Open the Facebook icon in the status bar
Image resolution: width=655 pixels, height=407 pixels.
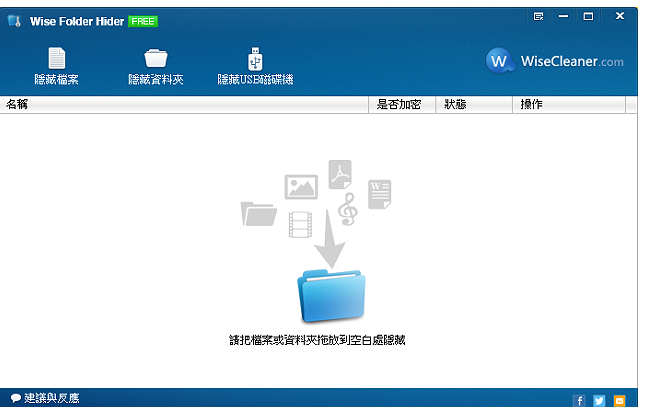pyautogui.click(x=579, y=401)
